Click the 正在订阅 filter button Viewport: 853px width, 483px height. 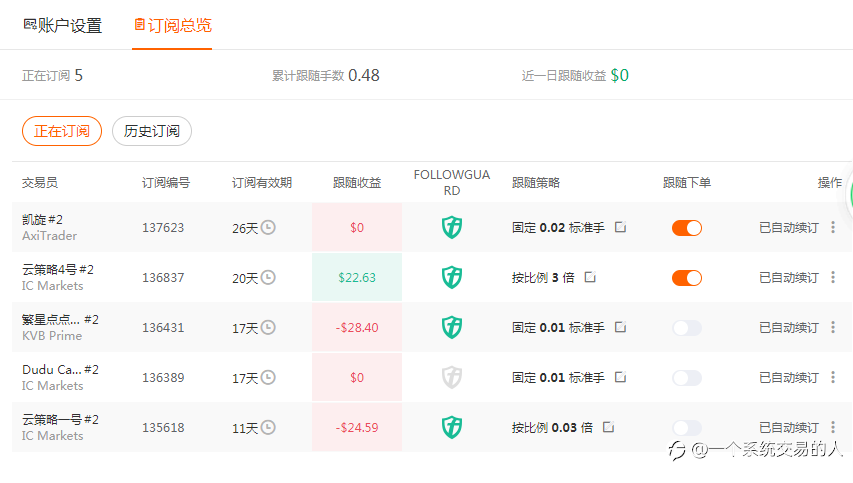pyautogui.click(x=62, y=131)
